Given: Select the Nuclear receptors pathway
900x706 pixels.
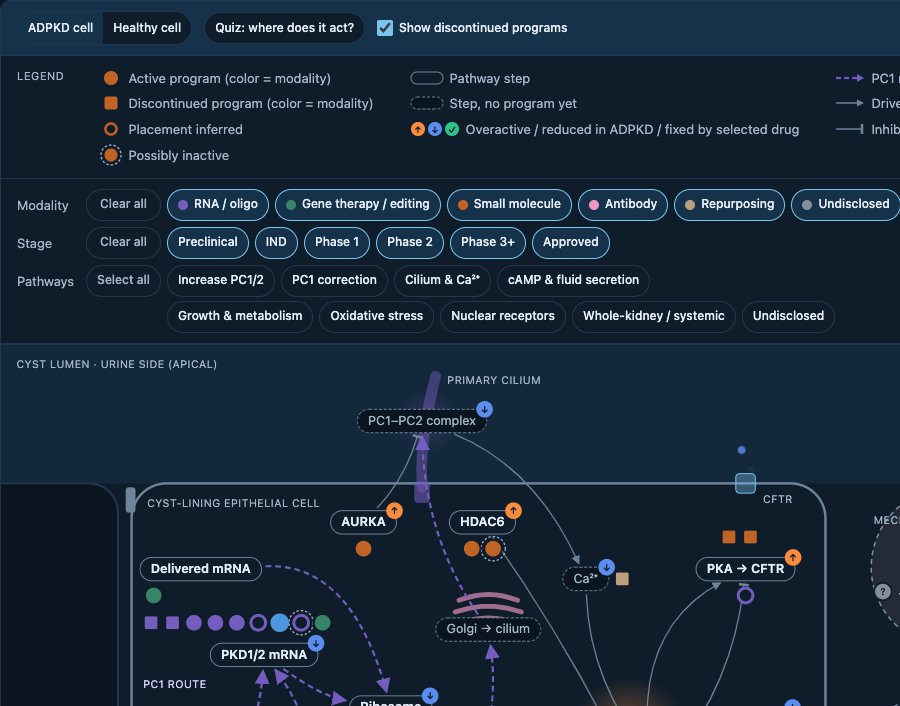Looking at the screenshot, I should coord(503,316).
